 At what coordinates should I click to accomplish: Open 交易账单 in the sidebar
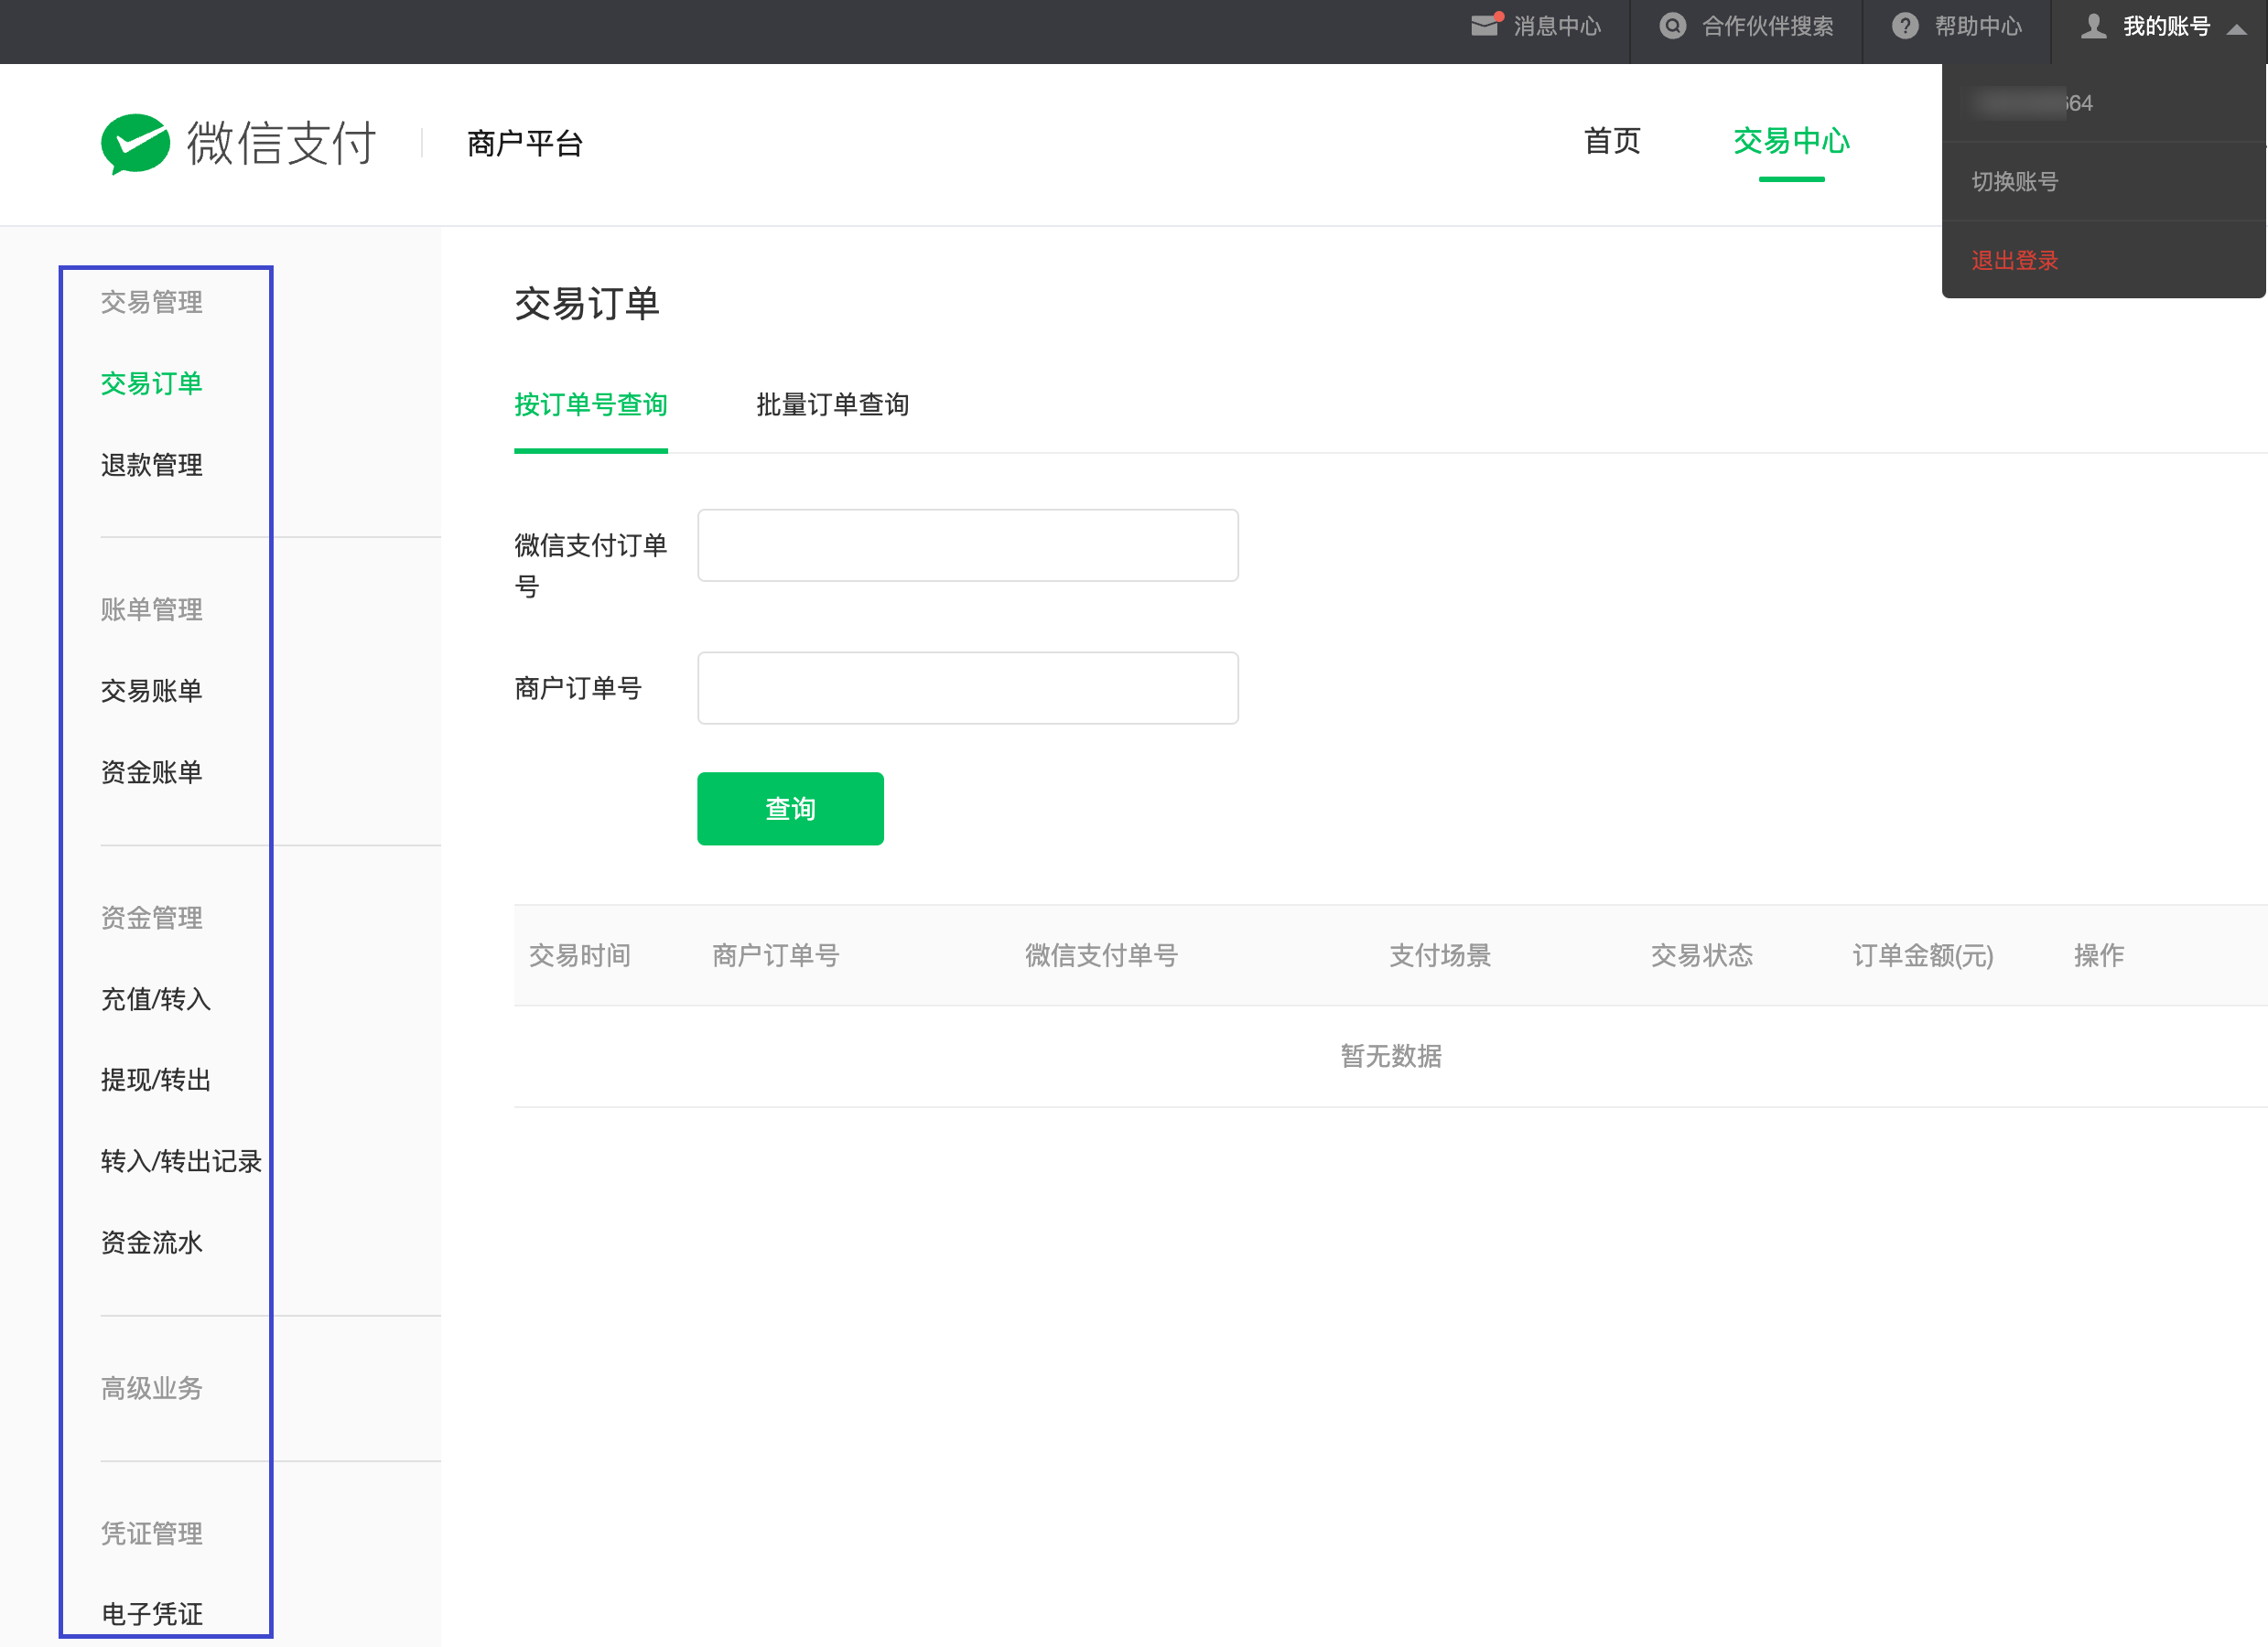pyautogui.click(x=152, y=691)
